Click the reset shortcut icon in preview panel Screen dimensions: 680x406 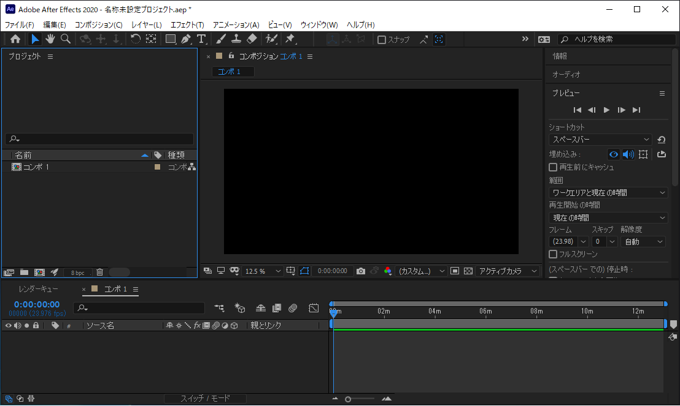point(661,140)
